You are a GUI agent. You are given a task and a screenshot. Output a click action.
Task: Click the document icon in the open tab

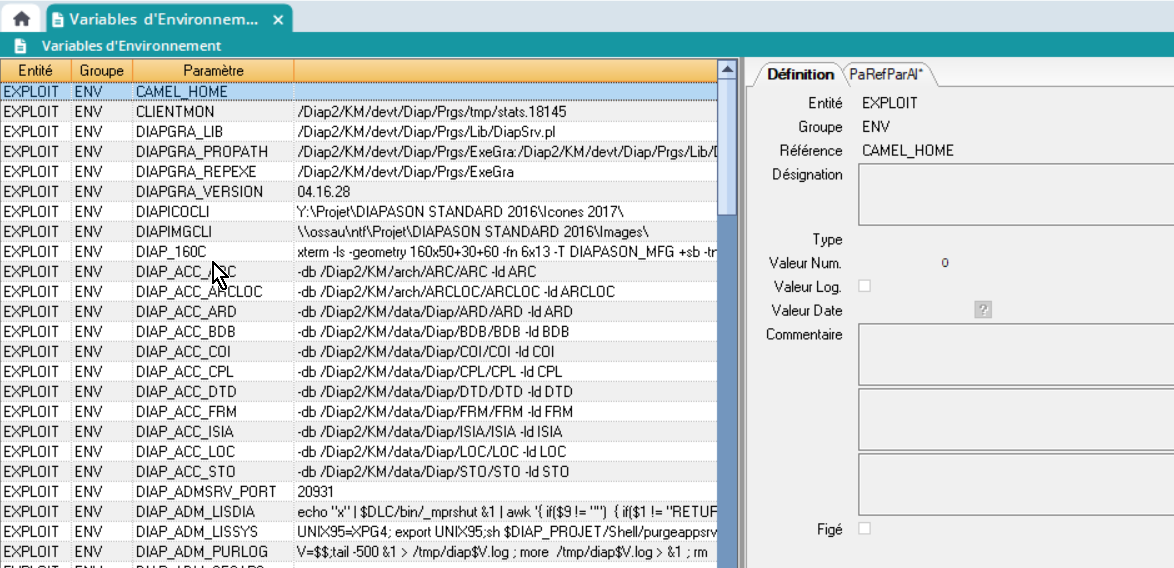click(57, 19)
